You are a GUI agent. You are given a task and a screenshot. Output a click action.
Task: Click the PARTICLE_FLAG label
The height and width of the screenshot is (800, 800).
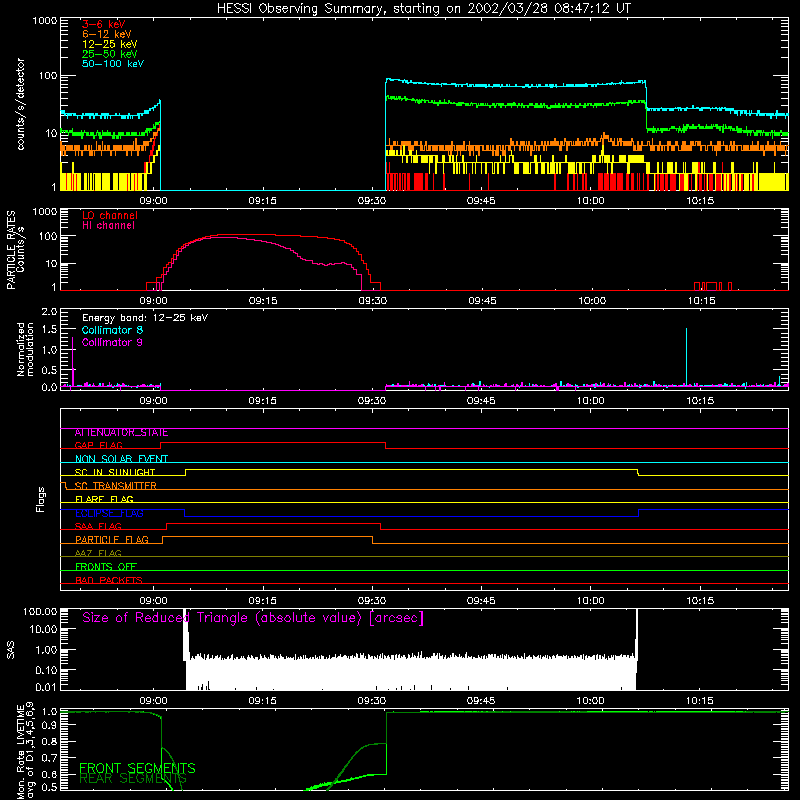112,540
